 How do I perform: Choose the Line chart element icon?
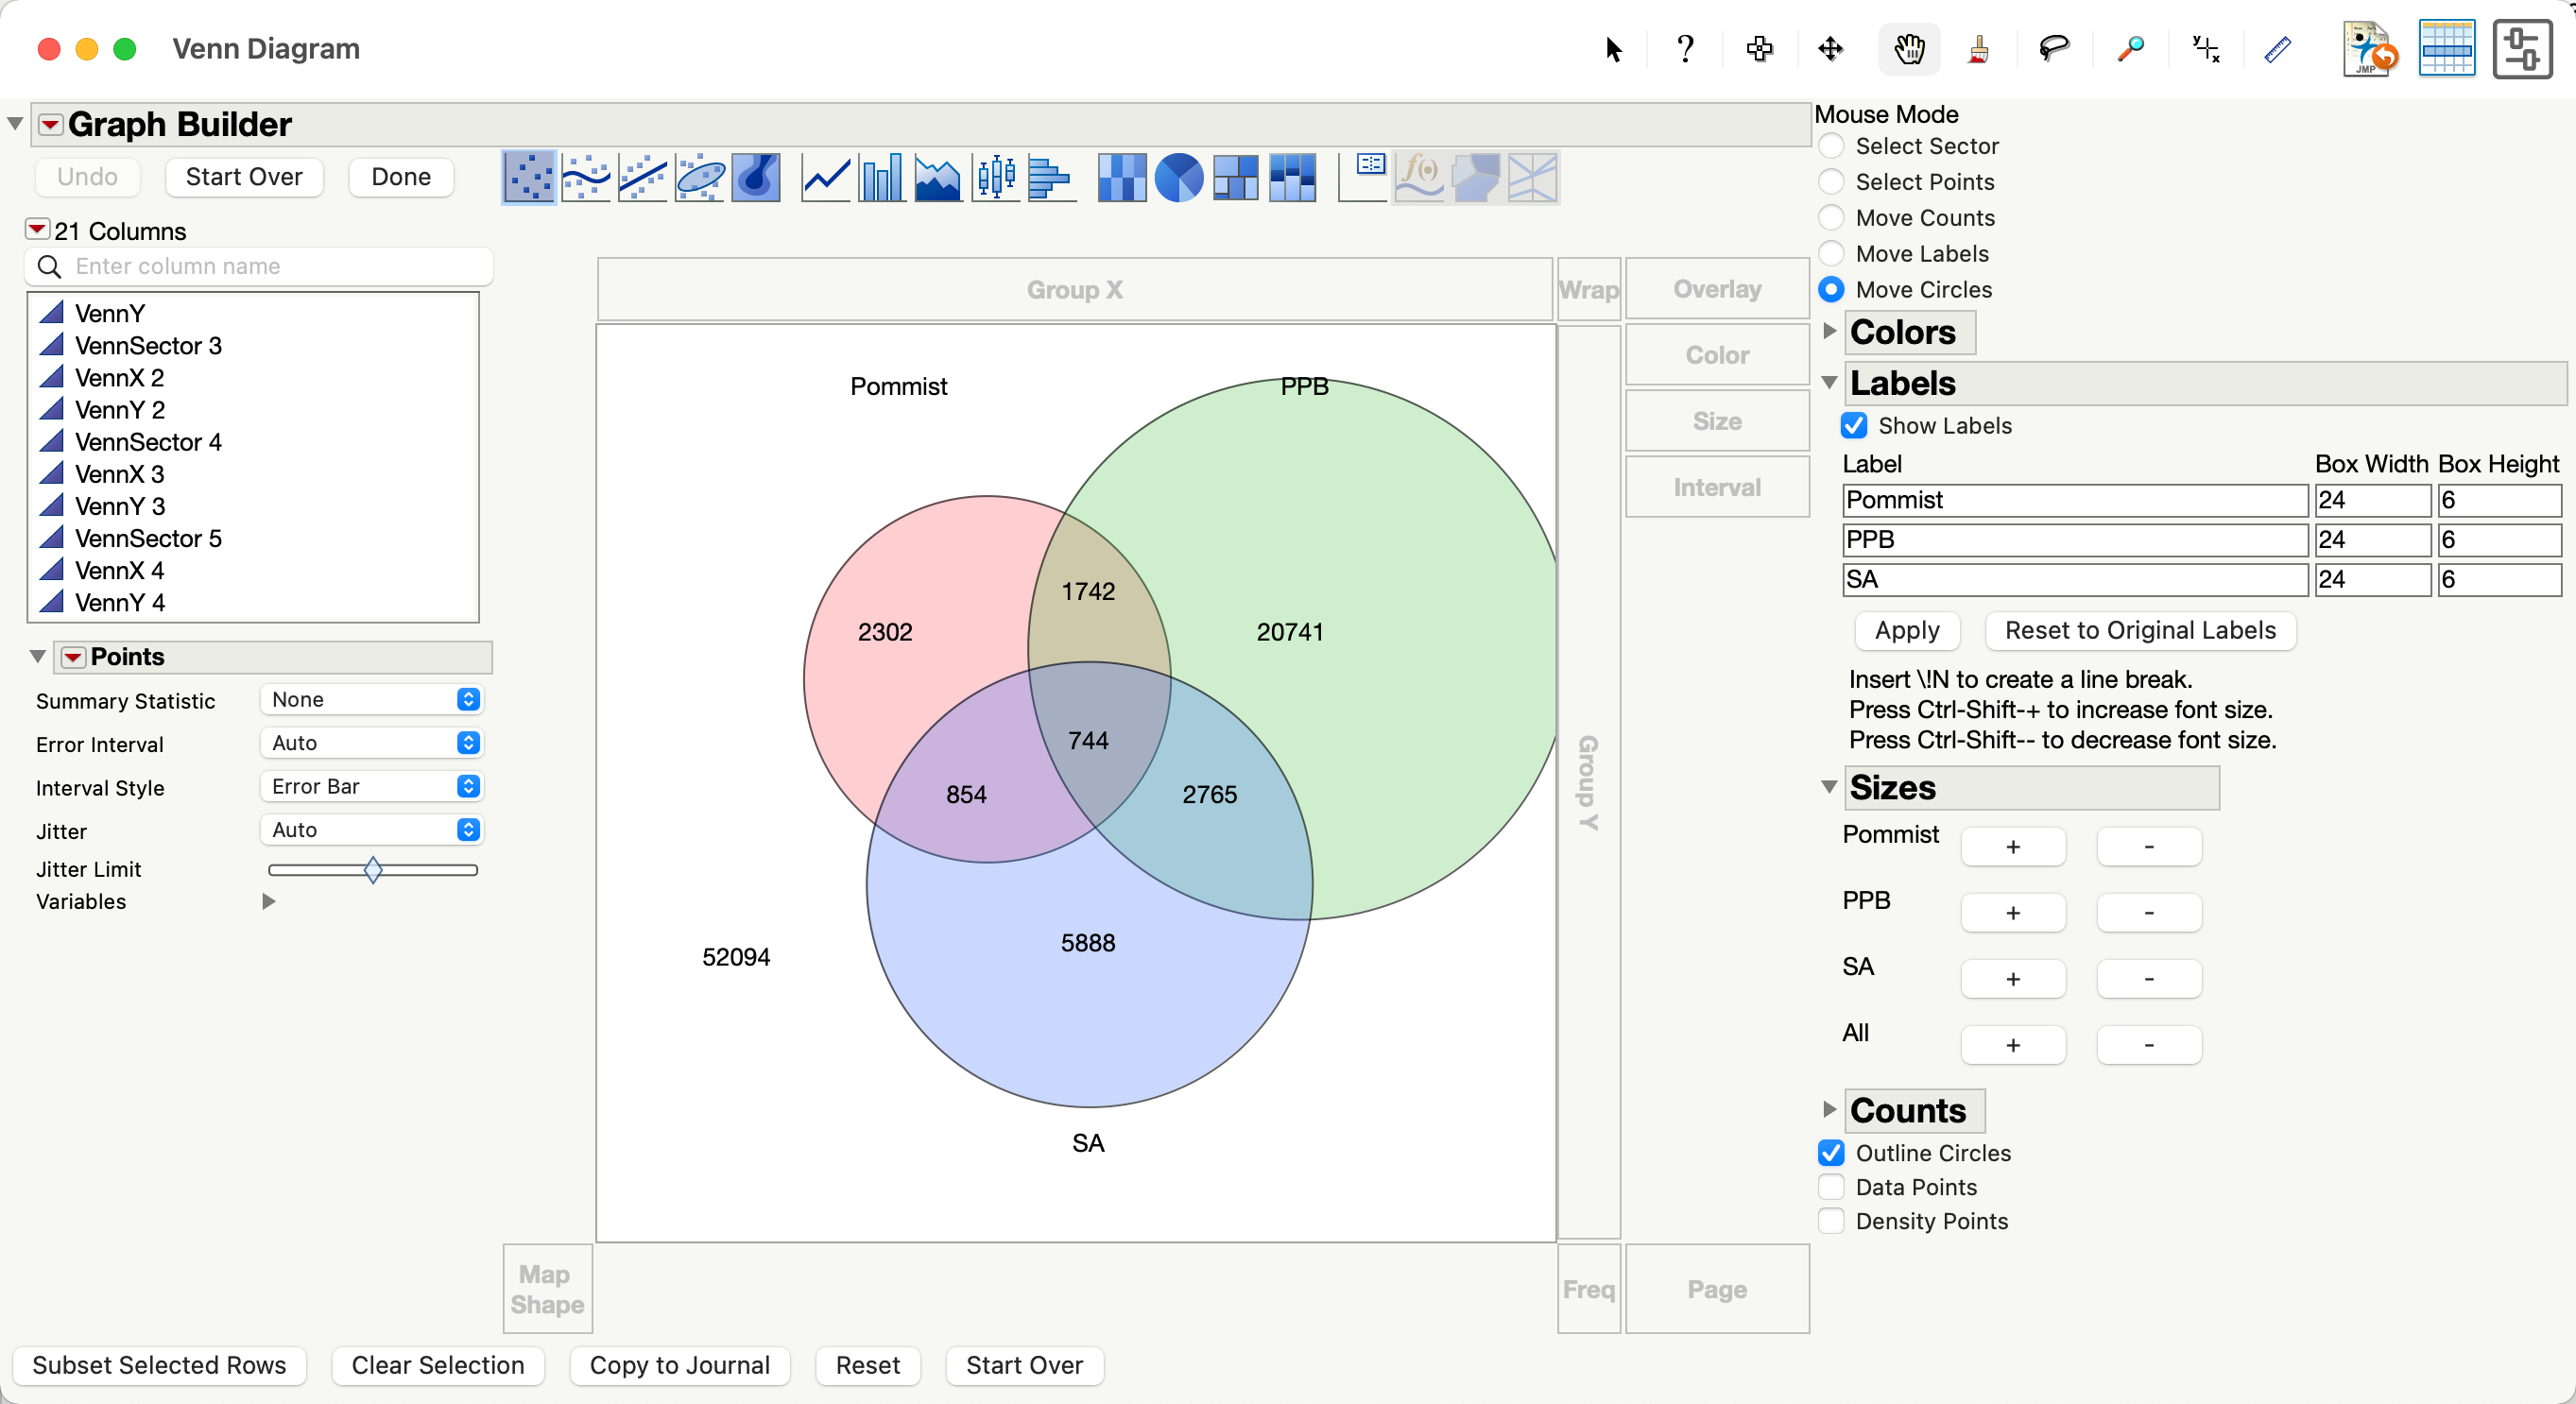(x=825, y=178)
